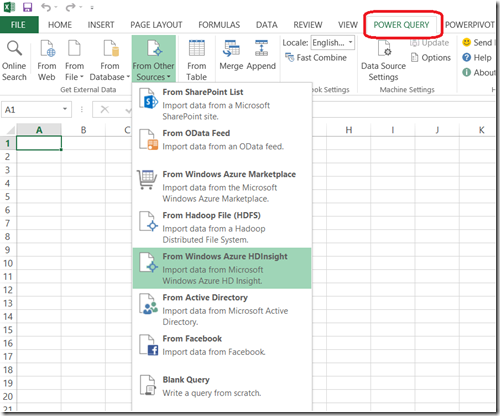Open Power Query Help

tap(477, 58)
